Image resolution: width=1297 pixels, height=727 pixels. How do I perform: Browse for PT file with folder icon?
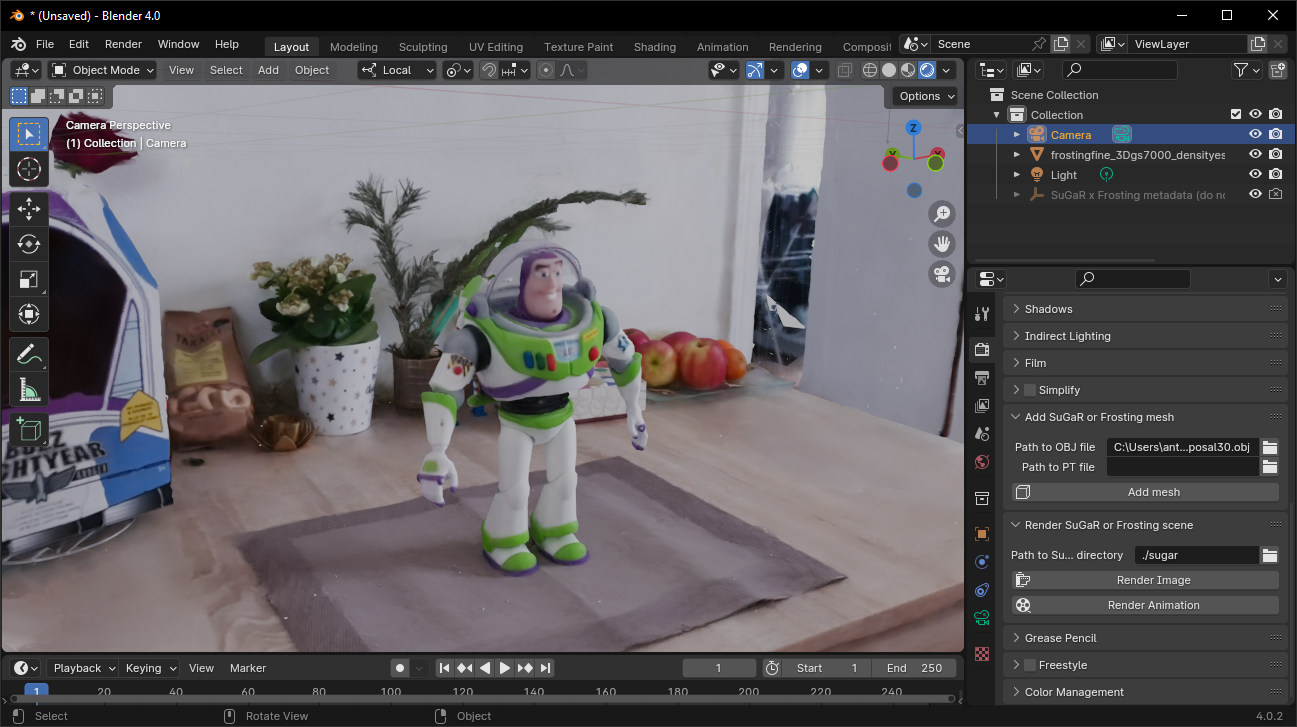[x=1270, y=467]
